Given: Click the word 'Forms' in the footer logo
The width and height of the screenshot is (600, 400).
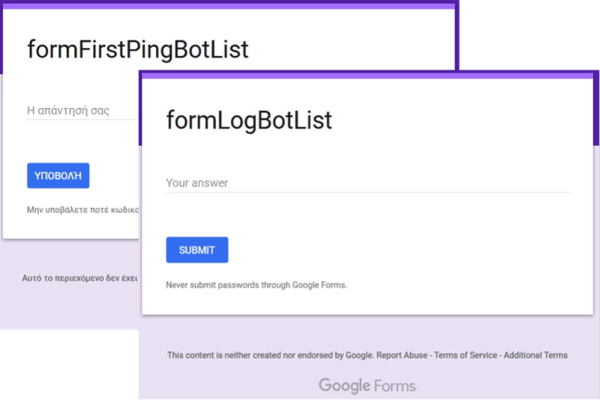Looking at the screenshot, I should coord(396,385).
